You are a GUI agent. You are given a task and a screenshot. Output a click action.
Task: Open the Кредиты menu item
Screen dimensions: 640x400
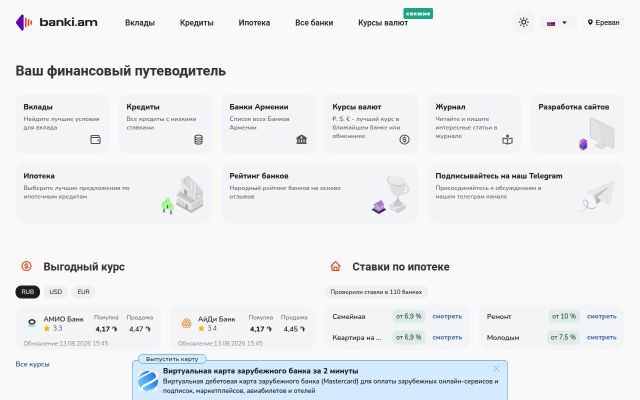click(196, 23)
